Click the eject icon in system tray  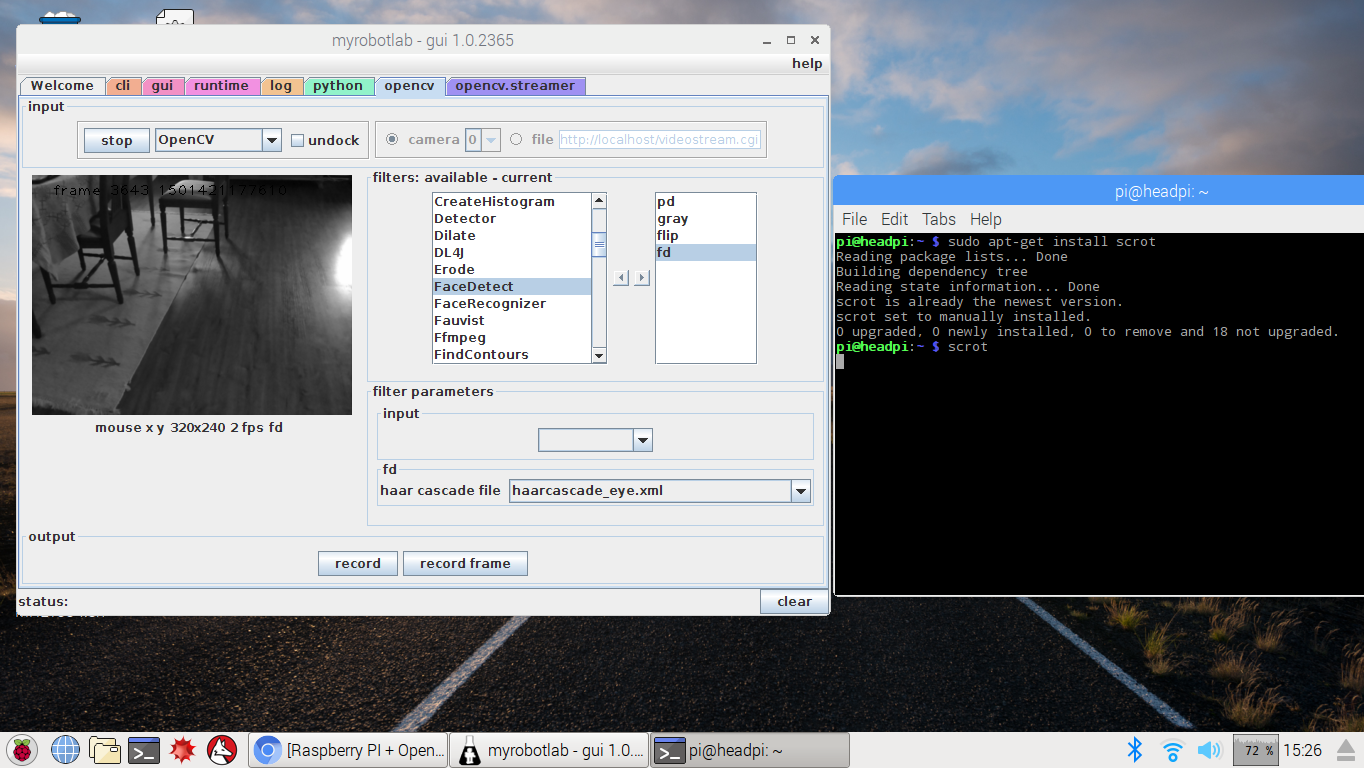point(1345,750)
